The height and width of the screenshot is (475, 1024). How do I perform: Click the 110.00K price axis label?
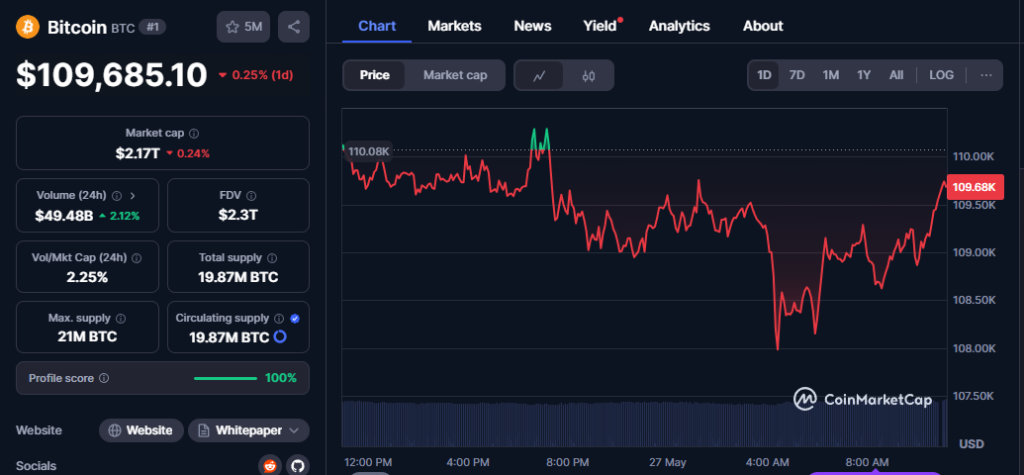point(973,157)
